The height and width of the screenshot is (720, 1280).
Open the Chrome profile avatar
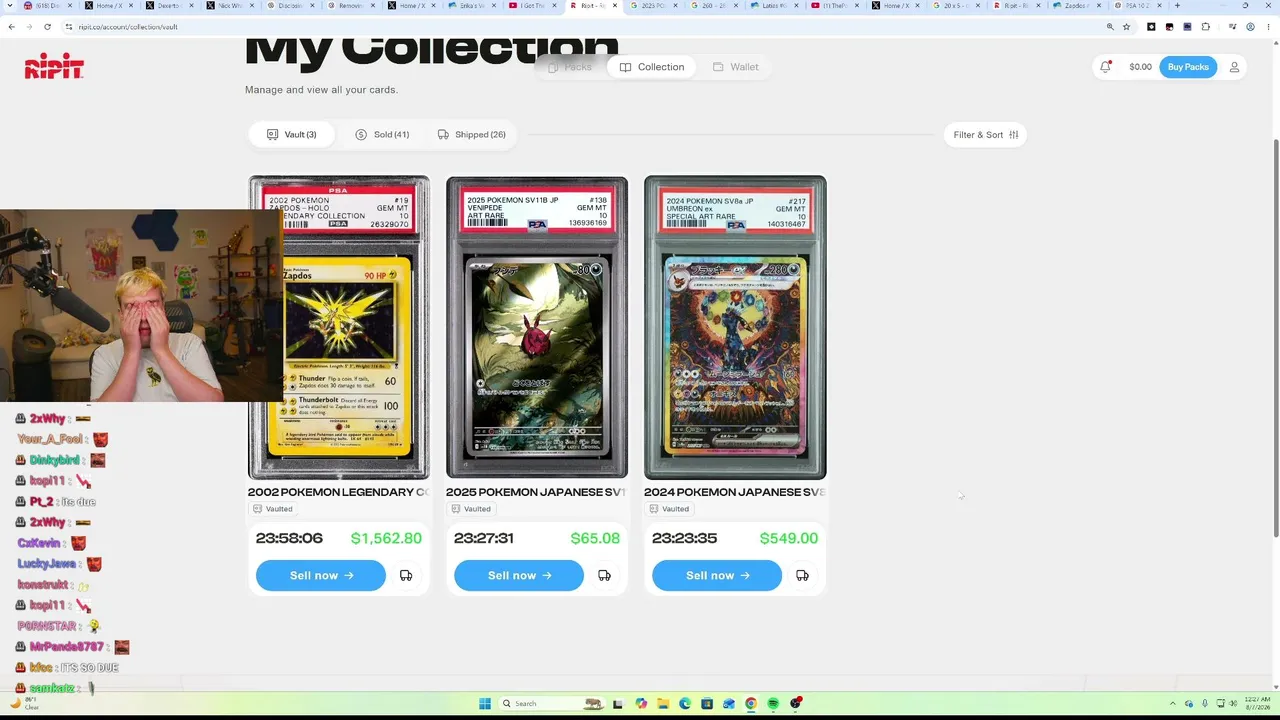[x=1250, y=27]
